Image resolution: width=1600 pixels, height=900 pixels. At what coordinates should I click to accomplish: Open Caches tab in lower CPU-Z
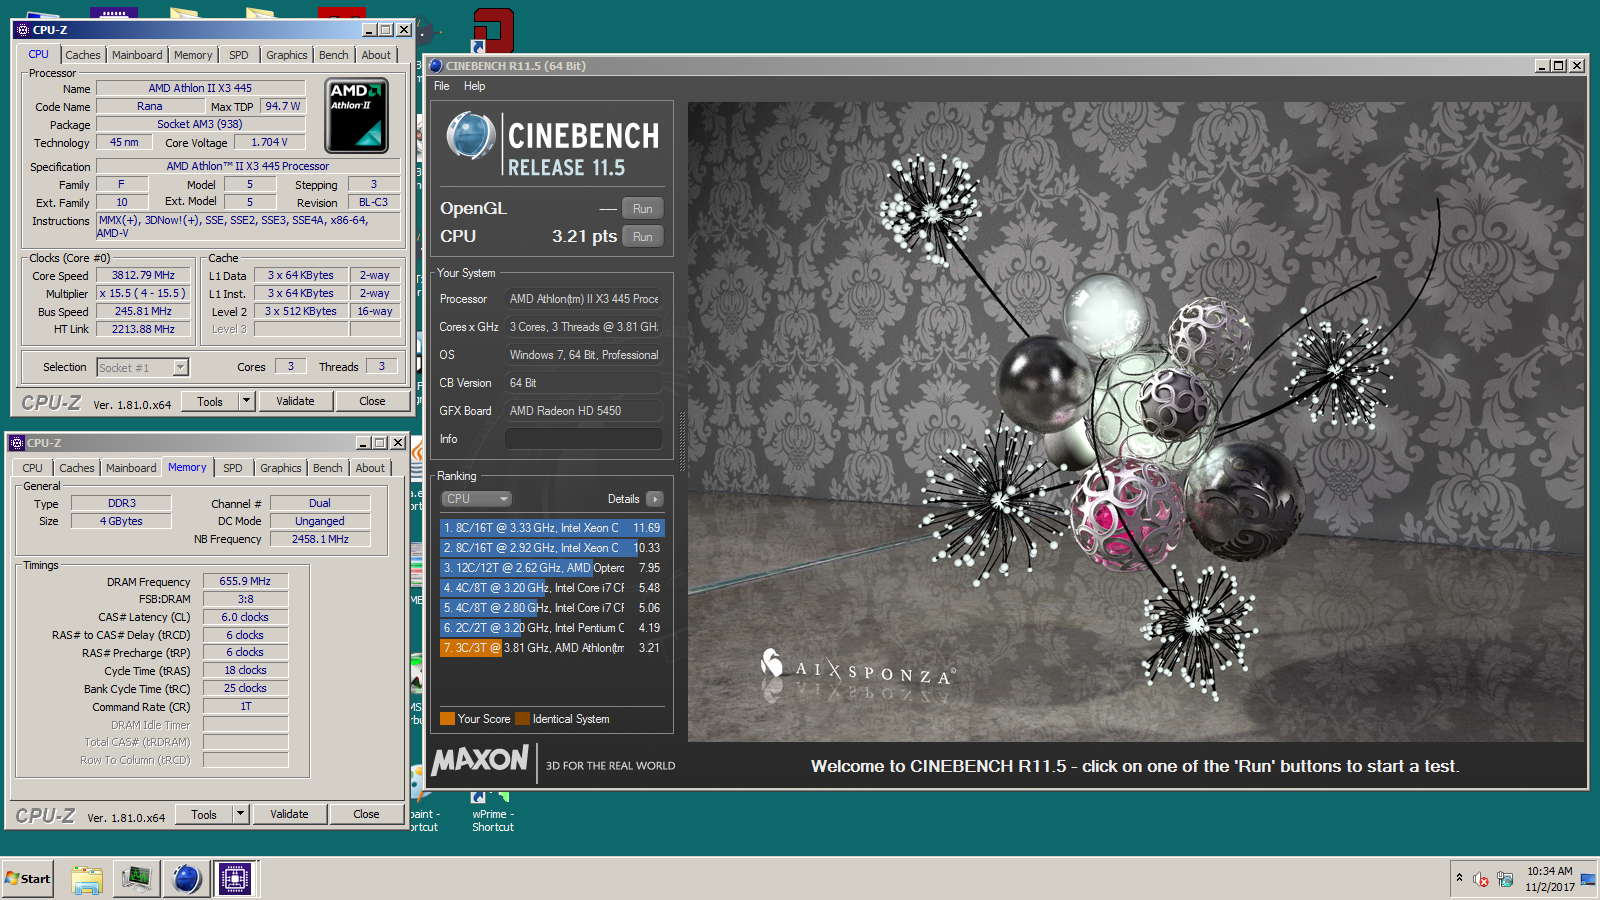coord(77,468)
